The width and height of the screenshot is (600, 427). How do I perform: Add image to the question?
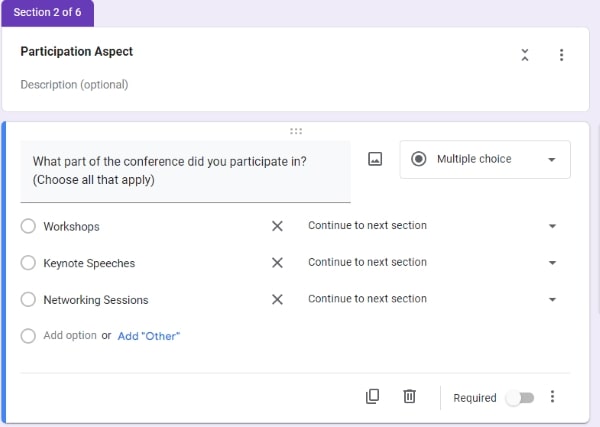(375, 159)
